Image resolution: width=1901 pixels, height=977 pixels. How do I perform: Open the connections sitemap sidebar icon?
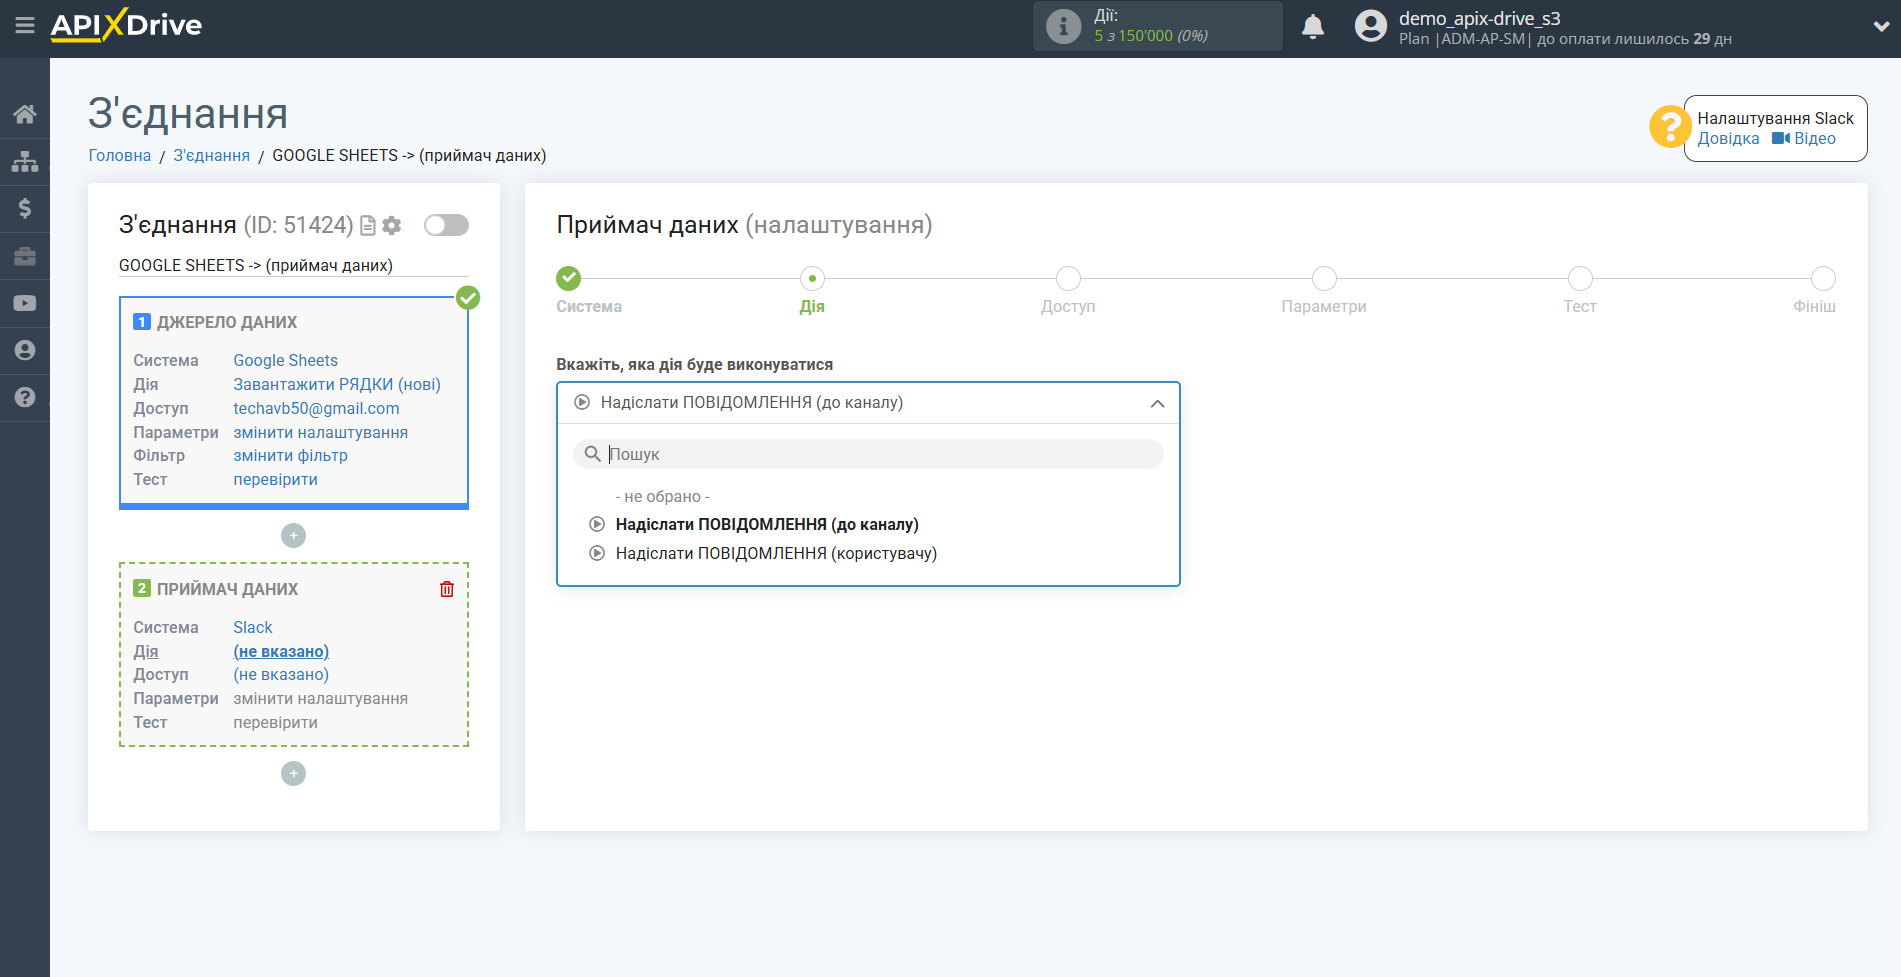pyautogui.click(x=25, y=161)
